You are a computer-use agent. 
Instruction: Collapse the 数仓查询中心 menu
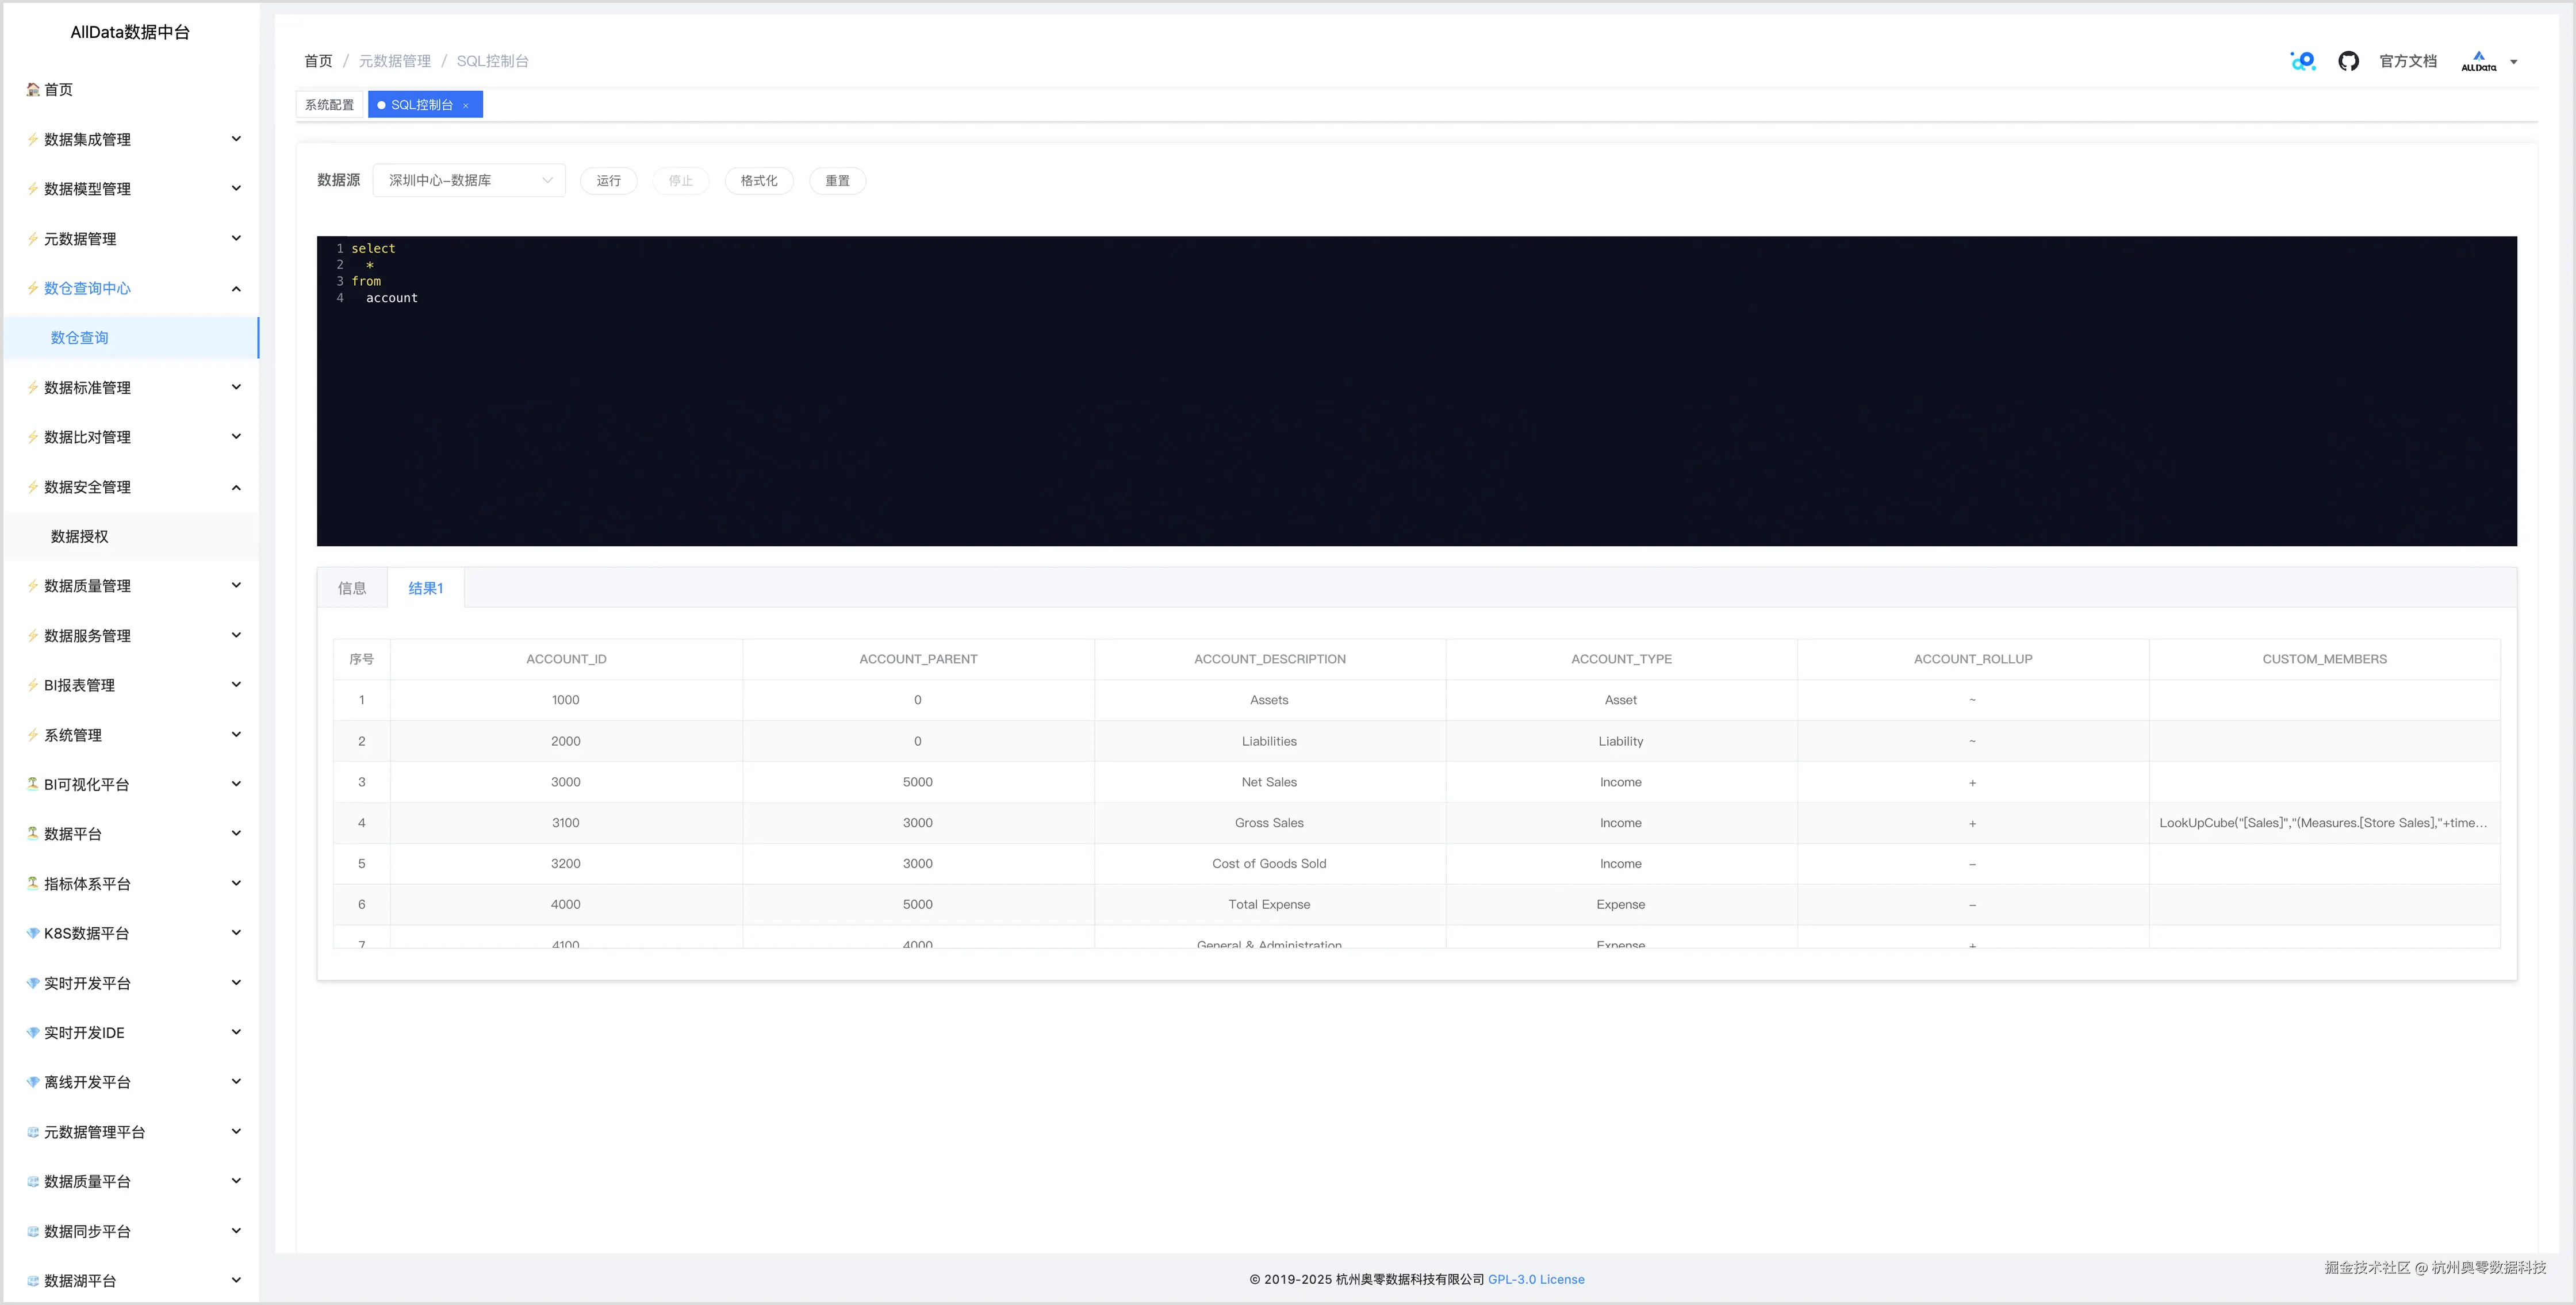click(x=236, y=289)
